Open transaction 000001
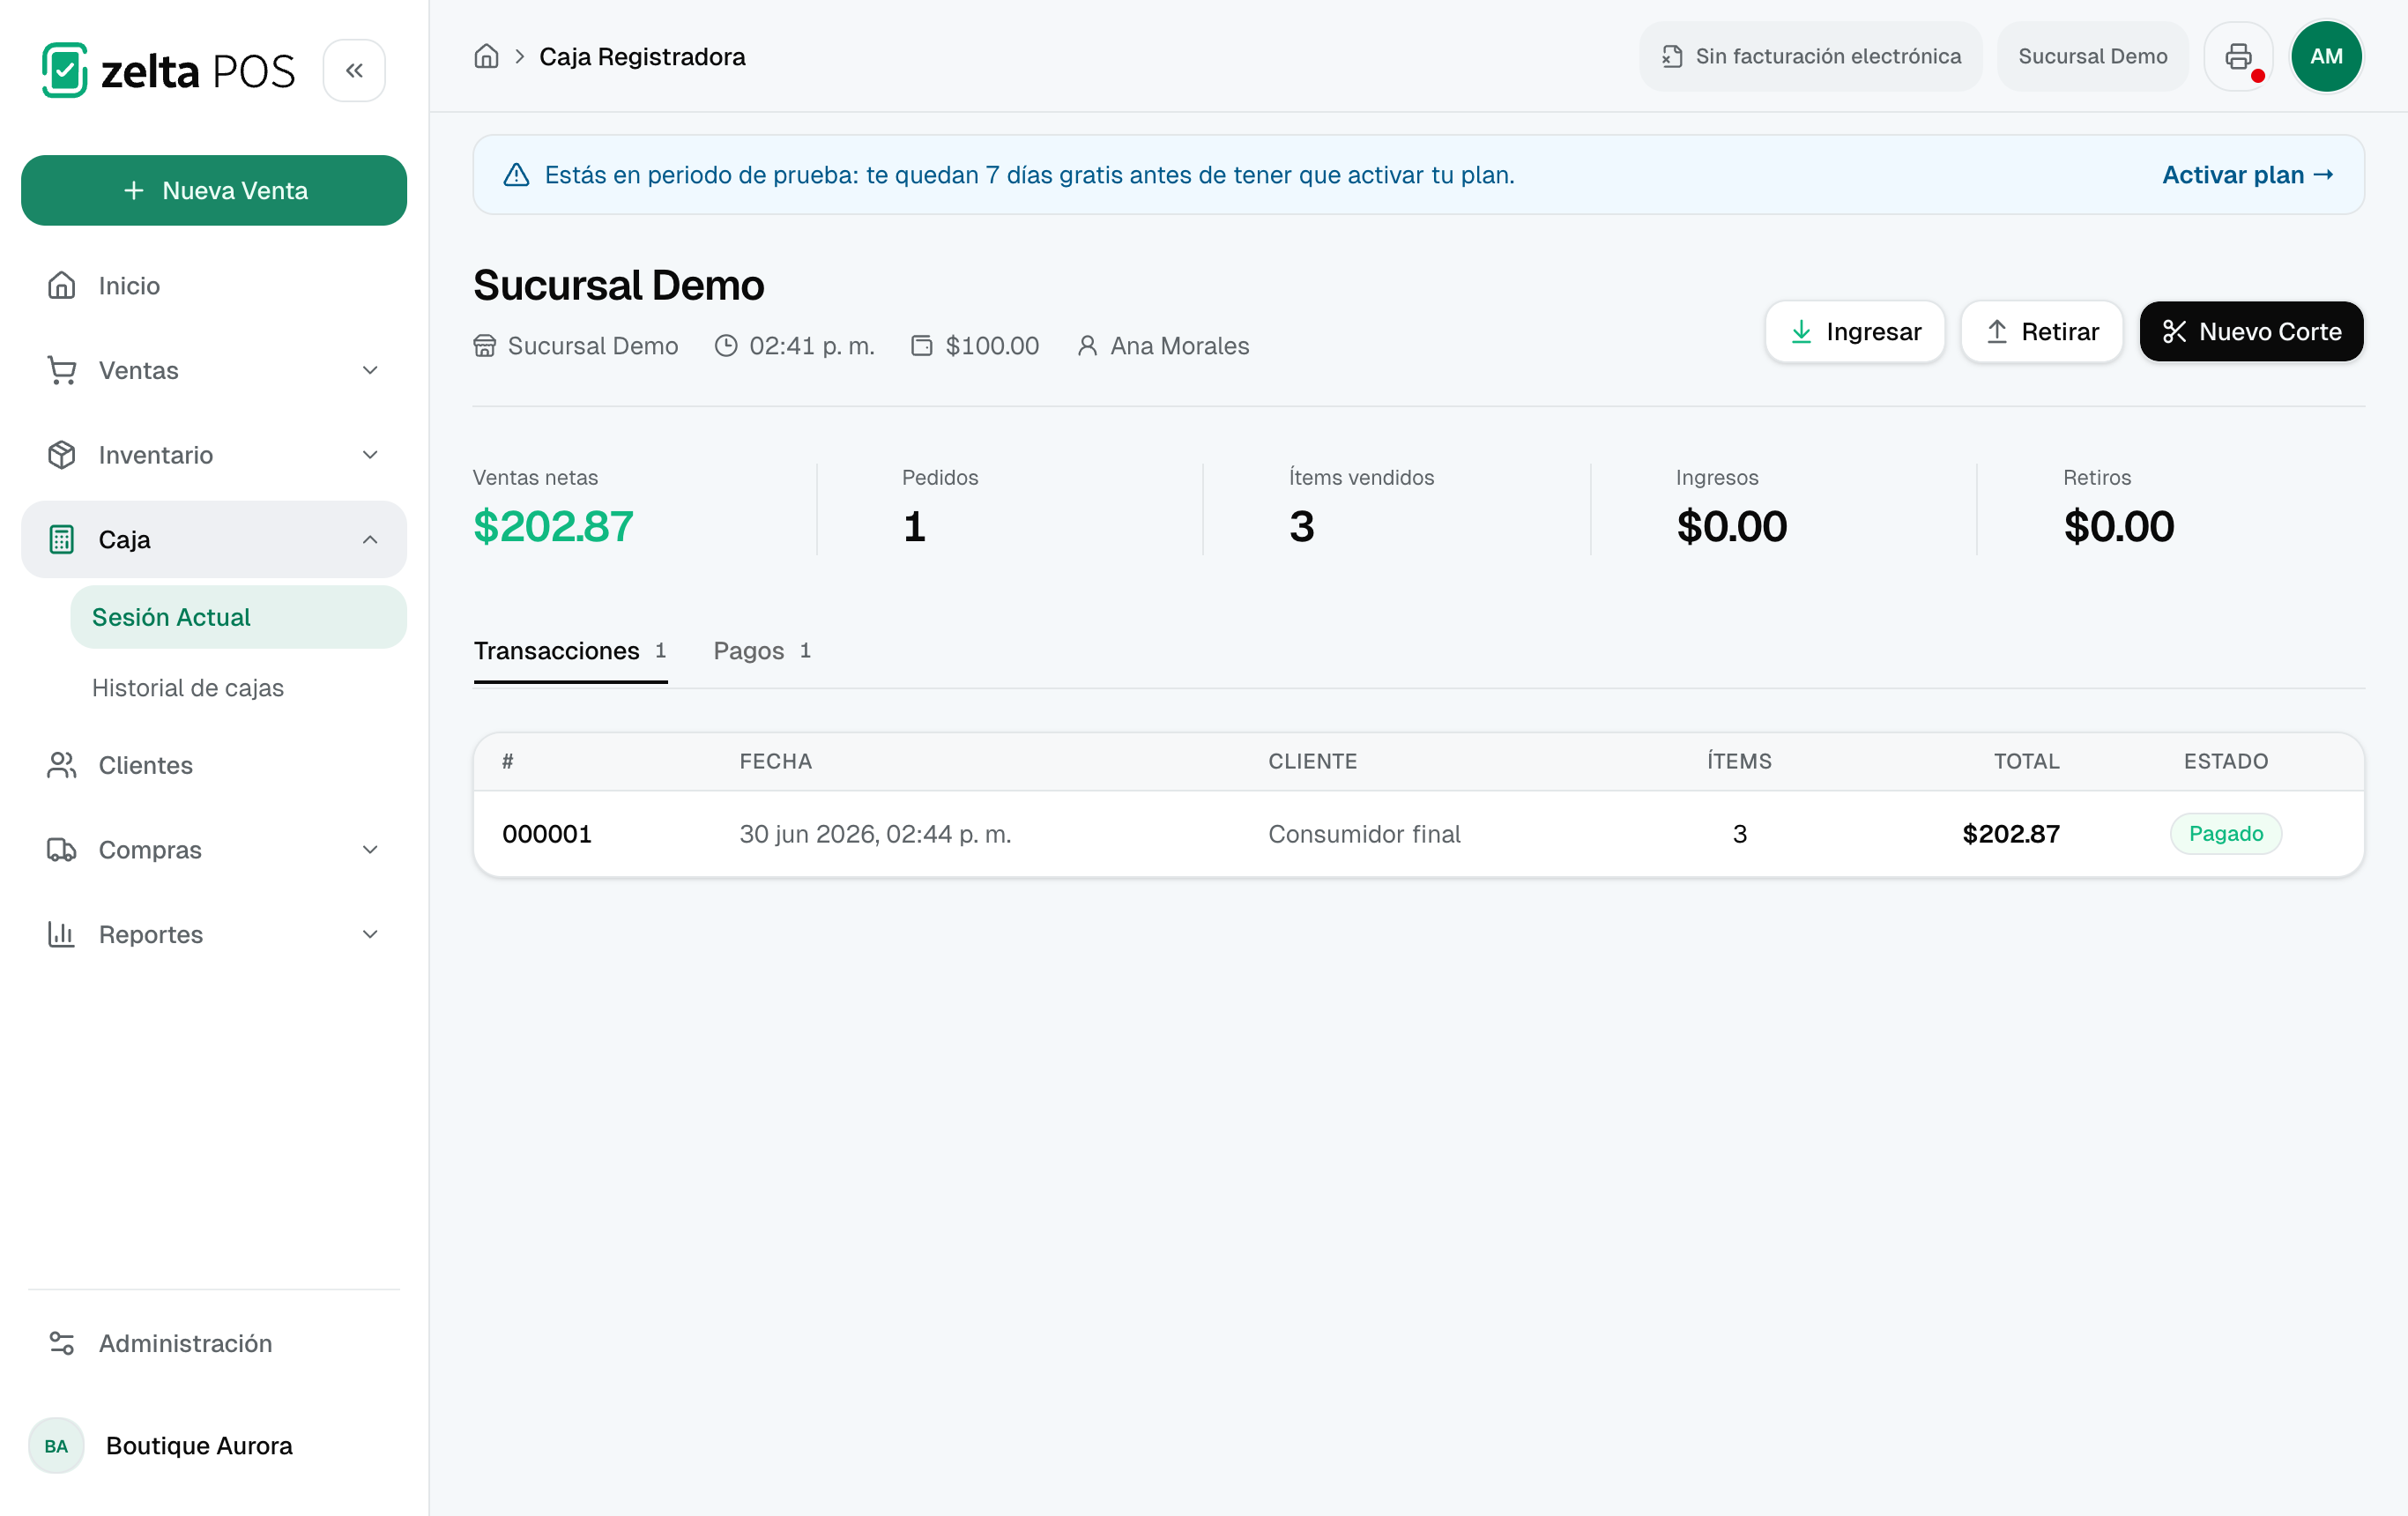2408x1516 pixels. (1418, 834)
